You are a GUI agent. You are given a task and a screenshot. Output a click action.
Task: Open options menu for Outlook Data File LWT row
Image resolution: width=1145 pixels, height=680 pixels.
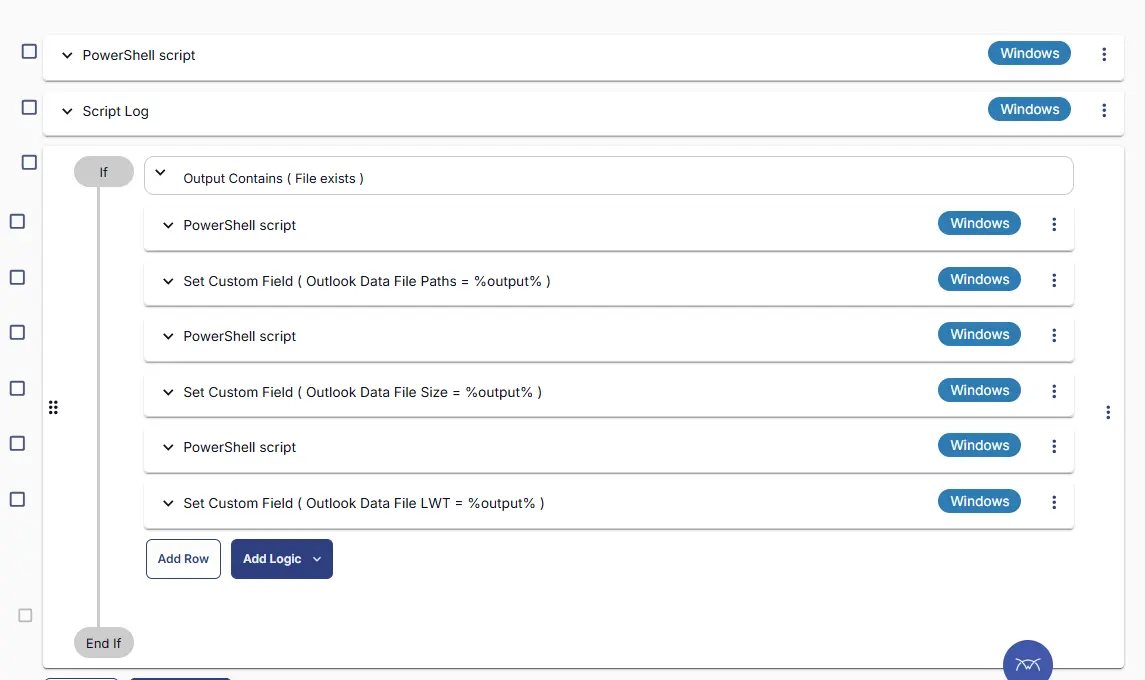(1054, 503)
